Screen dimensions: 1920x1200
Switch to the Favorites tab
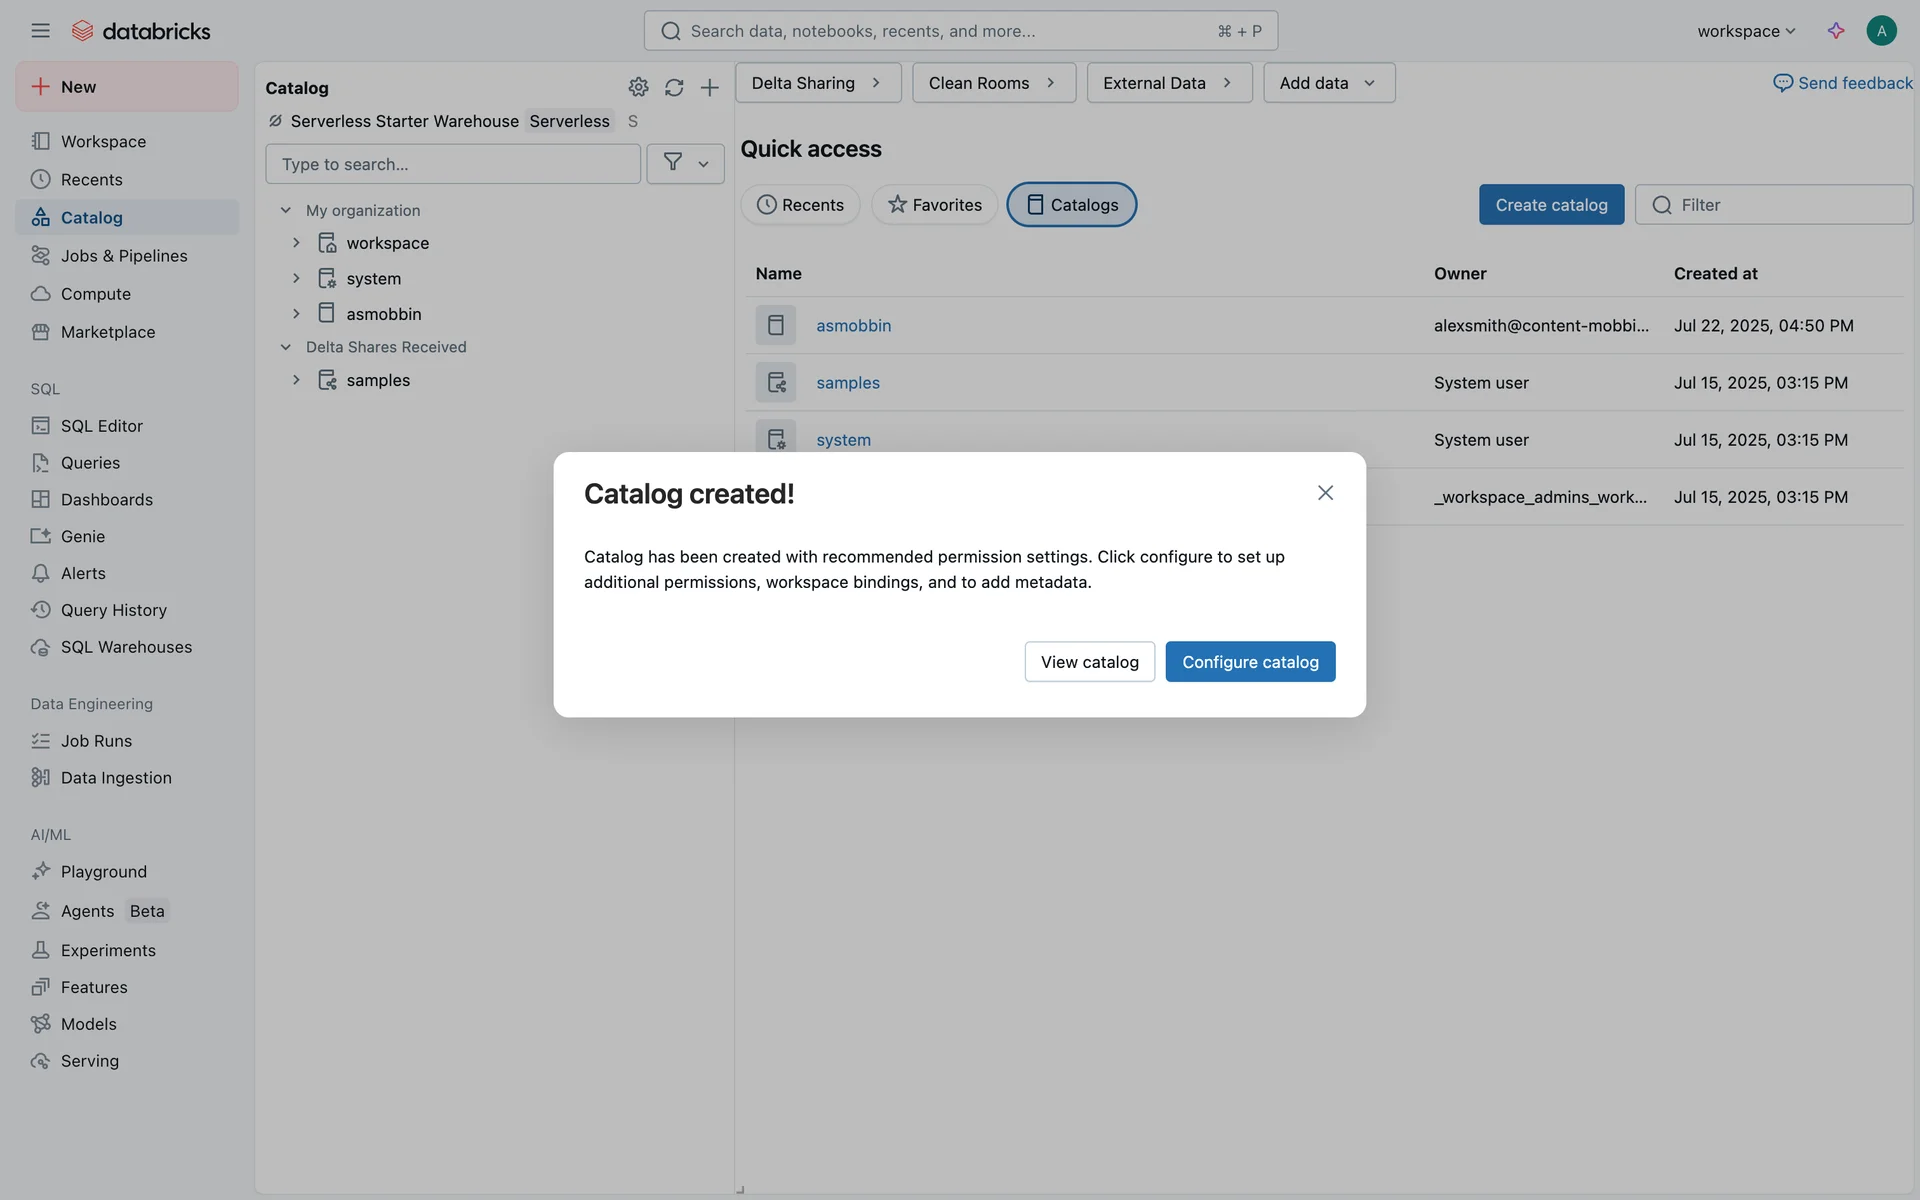click(x=934, y=205)
